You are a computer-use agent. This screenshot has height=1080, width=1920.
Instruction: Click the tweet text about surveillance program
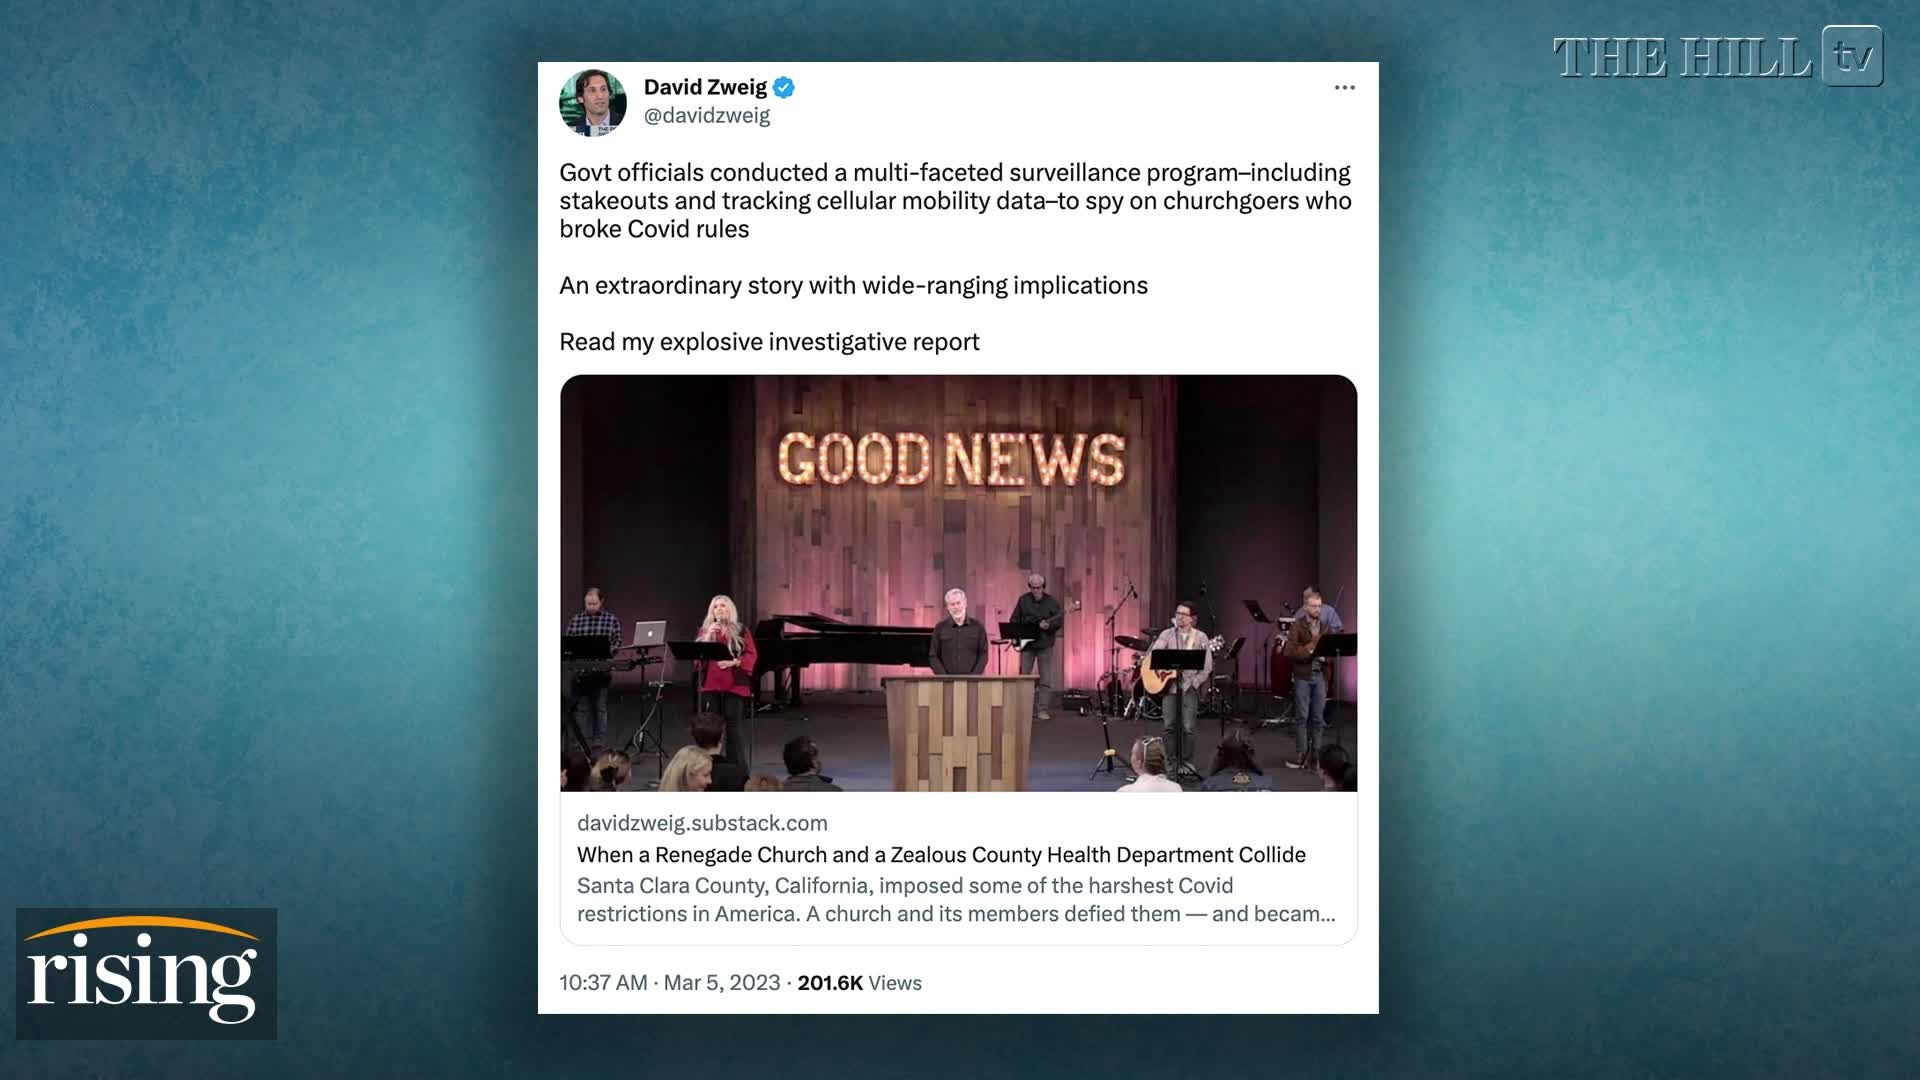tap(955, 201)
